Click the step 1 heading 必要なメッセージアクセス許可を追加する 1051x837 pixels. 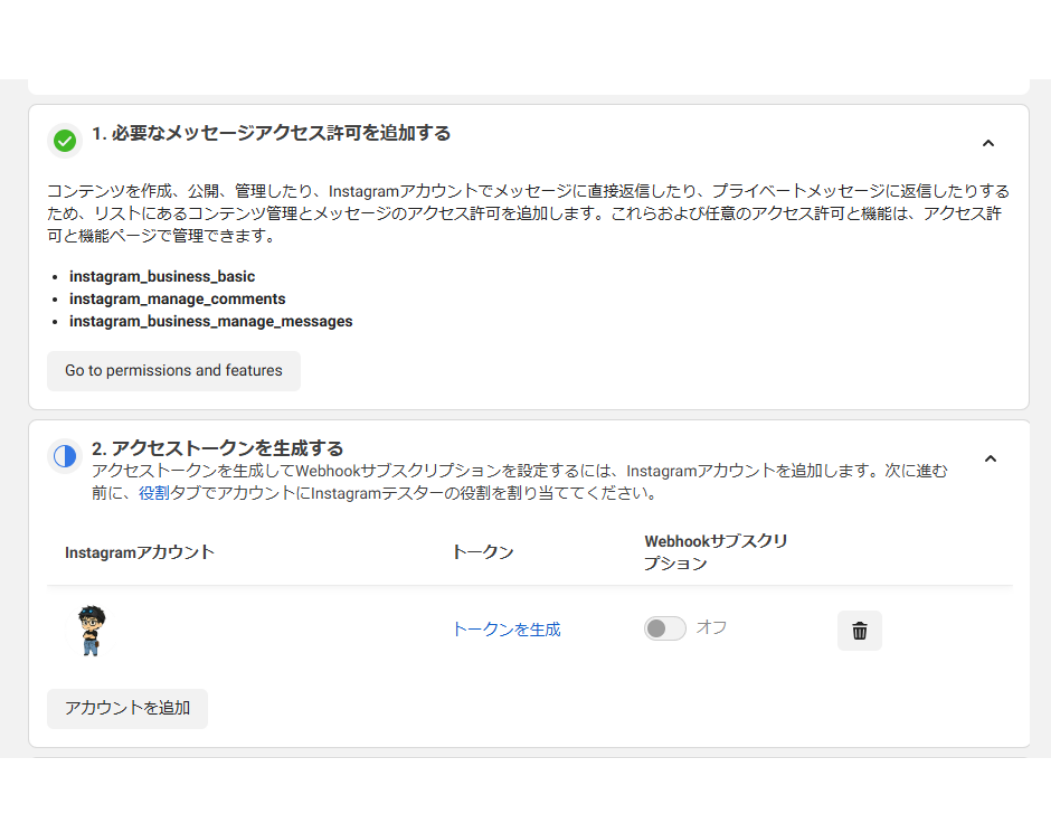271,133
